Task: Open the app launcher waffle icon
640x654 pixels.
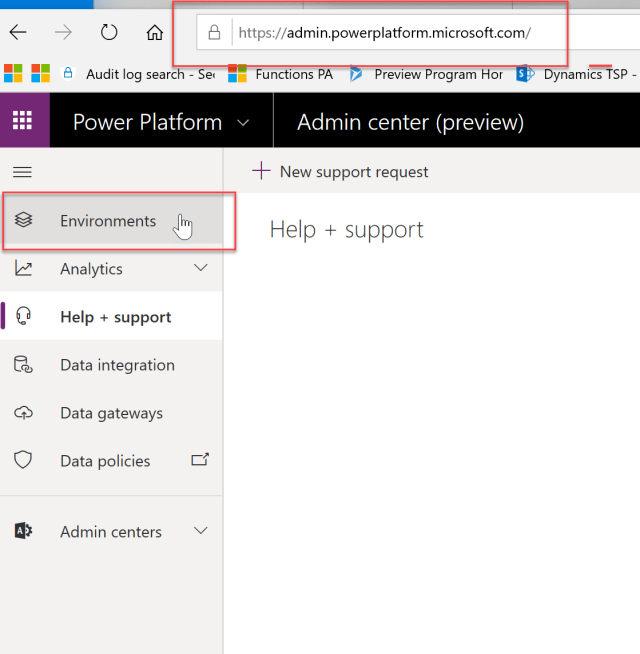Action: point(22,122)
